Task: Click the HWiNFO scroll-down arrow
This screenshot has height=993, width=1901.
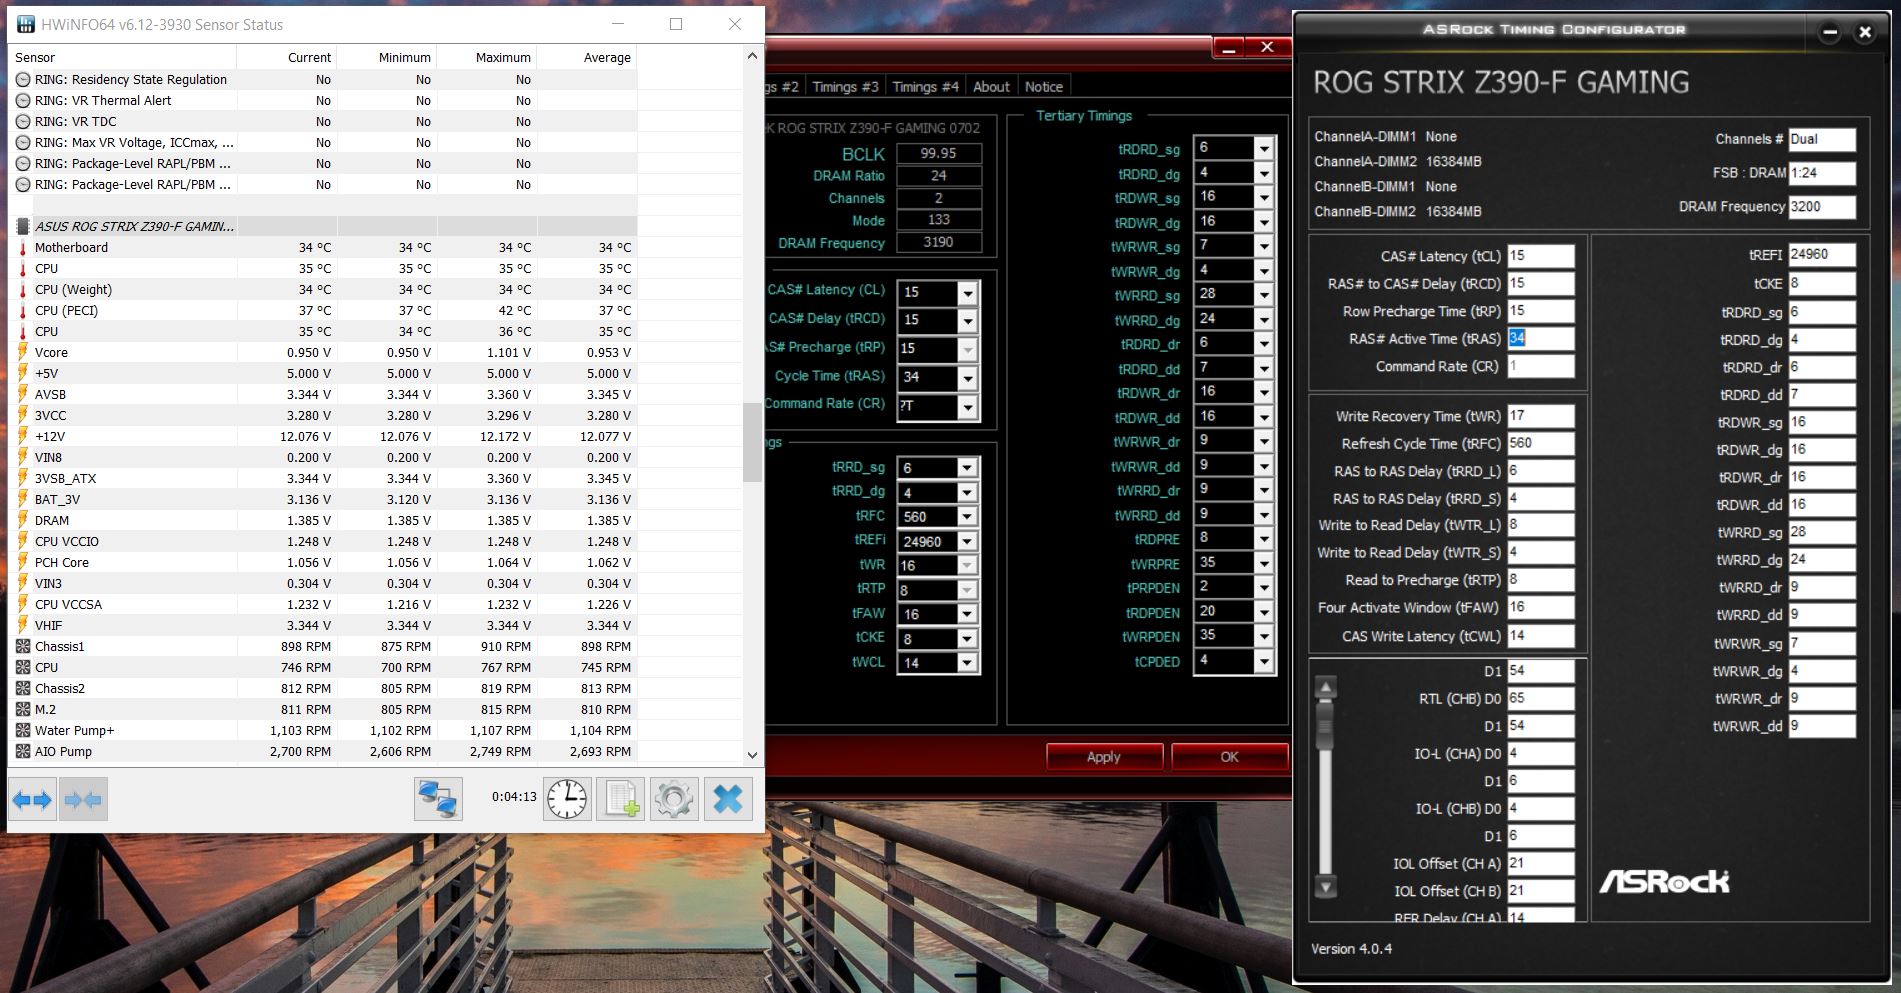Action: 753,755
